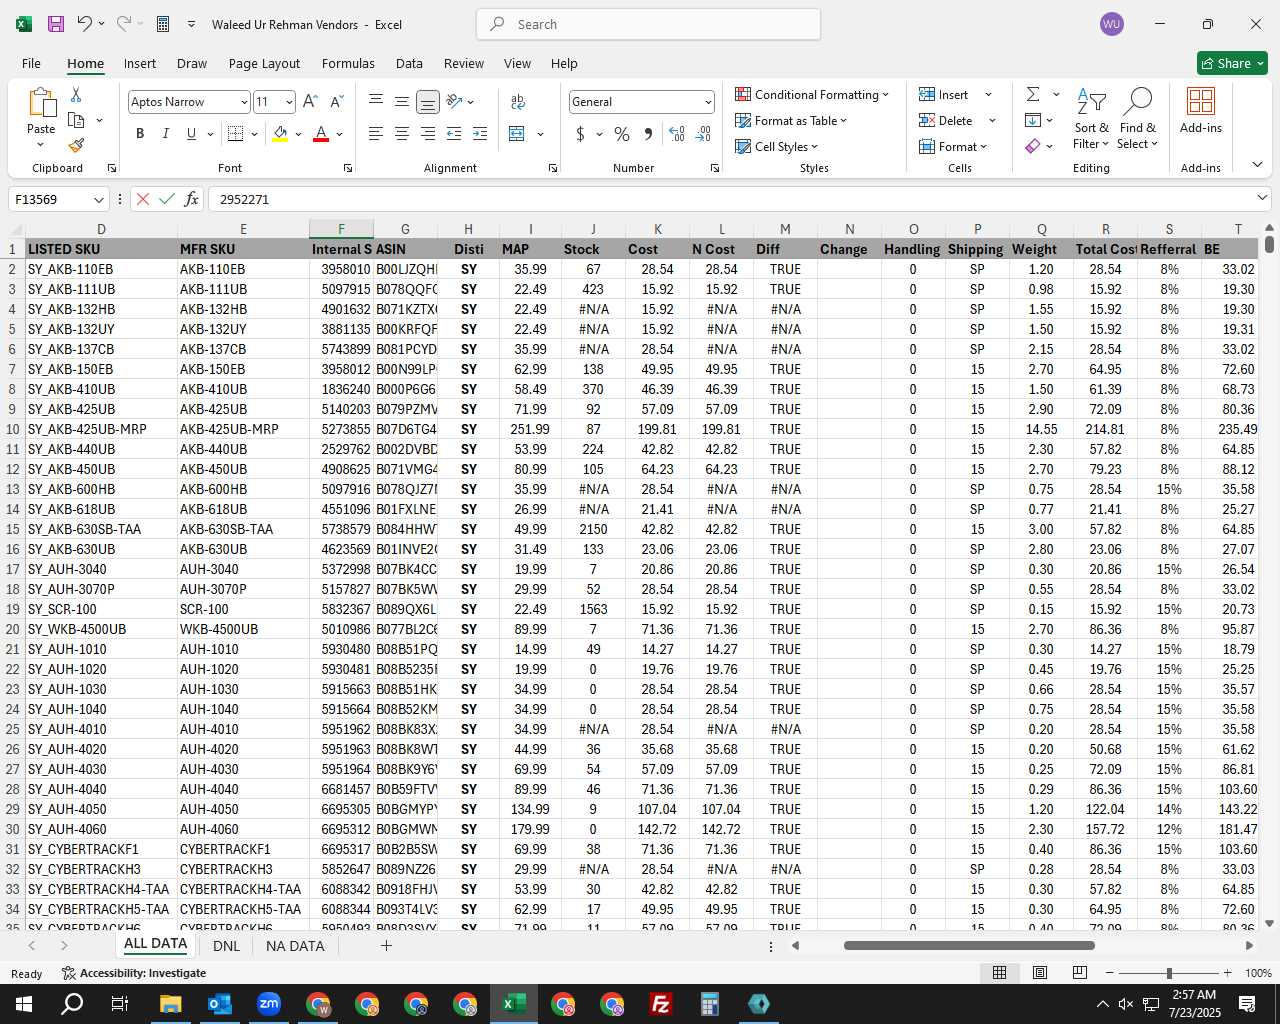The height and width of the screenshot is (1024, 1280).
Task: Click the Share button
Action: pyautogui.click(x=1232, y=63)
